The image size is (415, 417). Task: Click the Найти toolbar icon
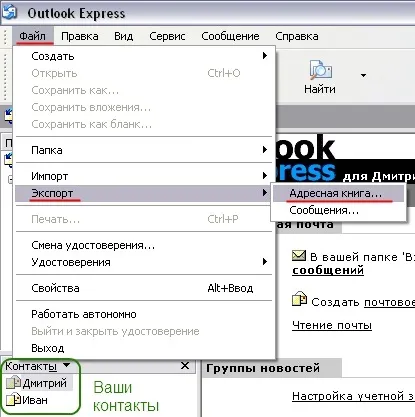[x=320, y=77]
